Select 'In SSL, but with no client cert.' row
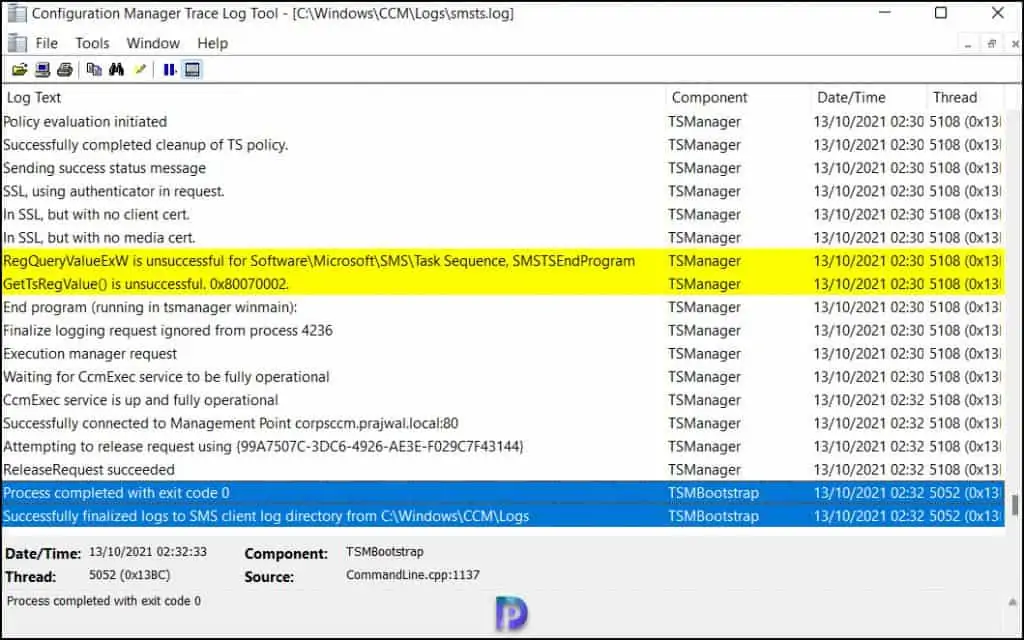This screenshot has width=1024, height=640. click(x=502, y=214)
